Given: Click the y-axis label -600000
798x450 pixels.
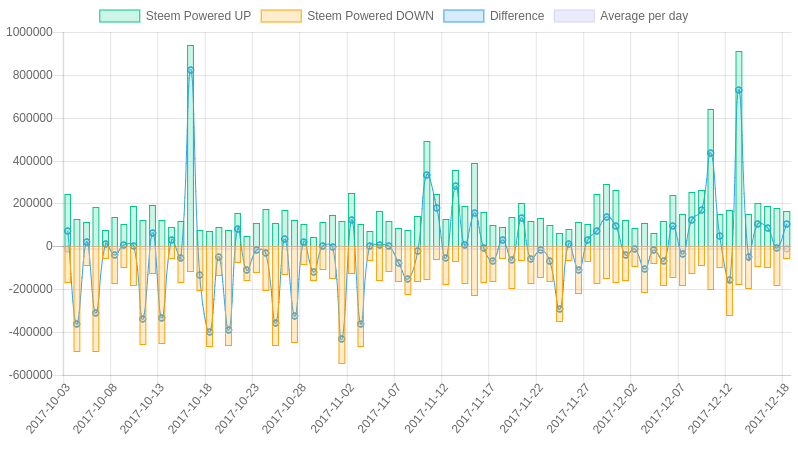Looking at the screenshot, I should coord(31,375).
